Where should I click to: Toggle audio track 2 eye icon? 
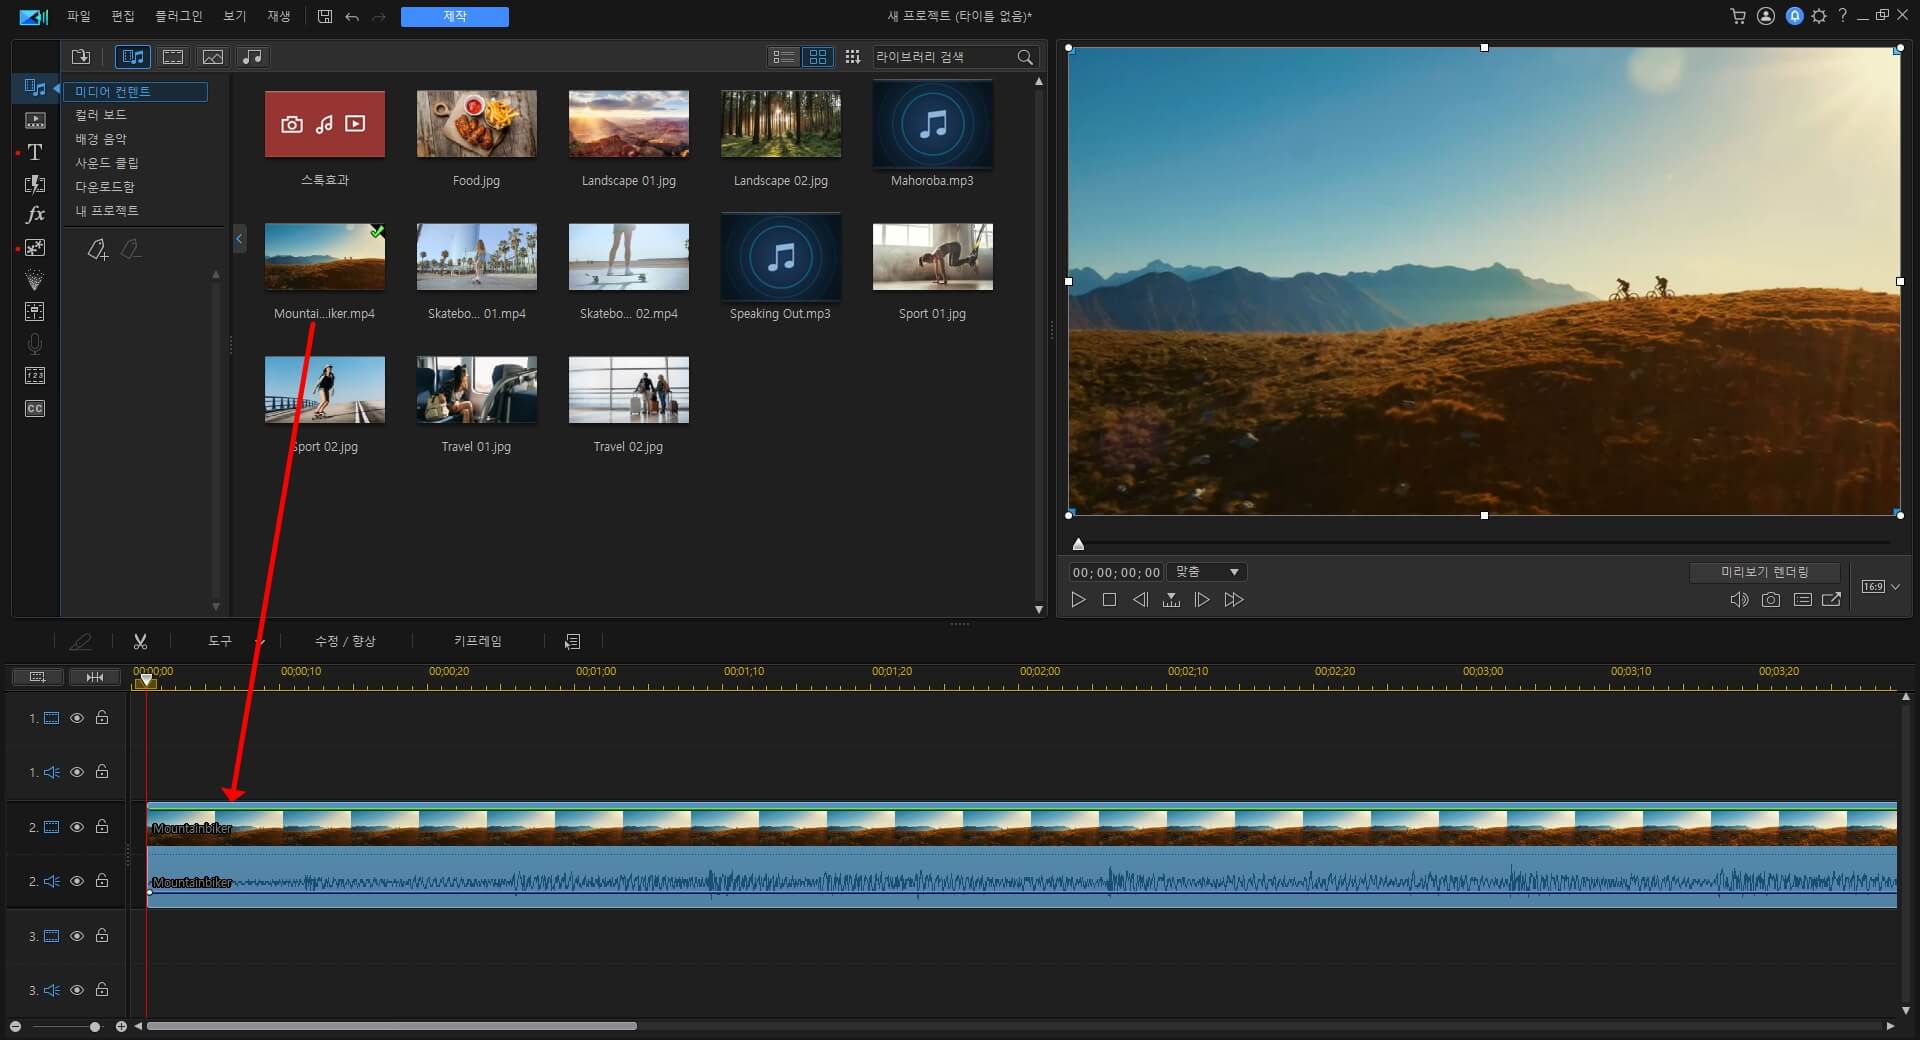(77, 881)
